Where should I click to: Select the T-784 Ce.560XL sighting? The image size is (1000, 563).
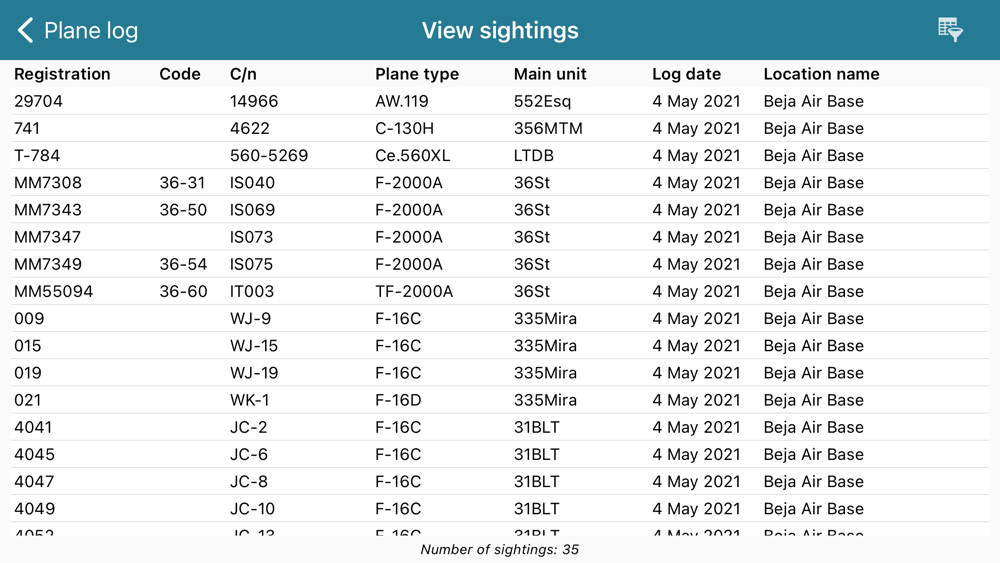[x=500, y=156]
